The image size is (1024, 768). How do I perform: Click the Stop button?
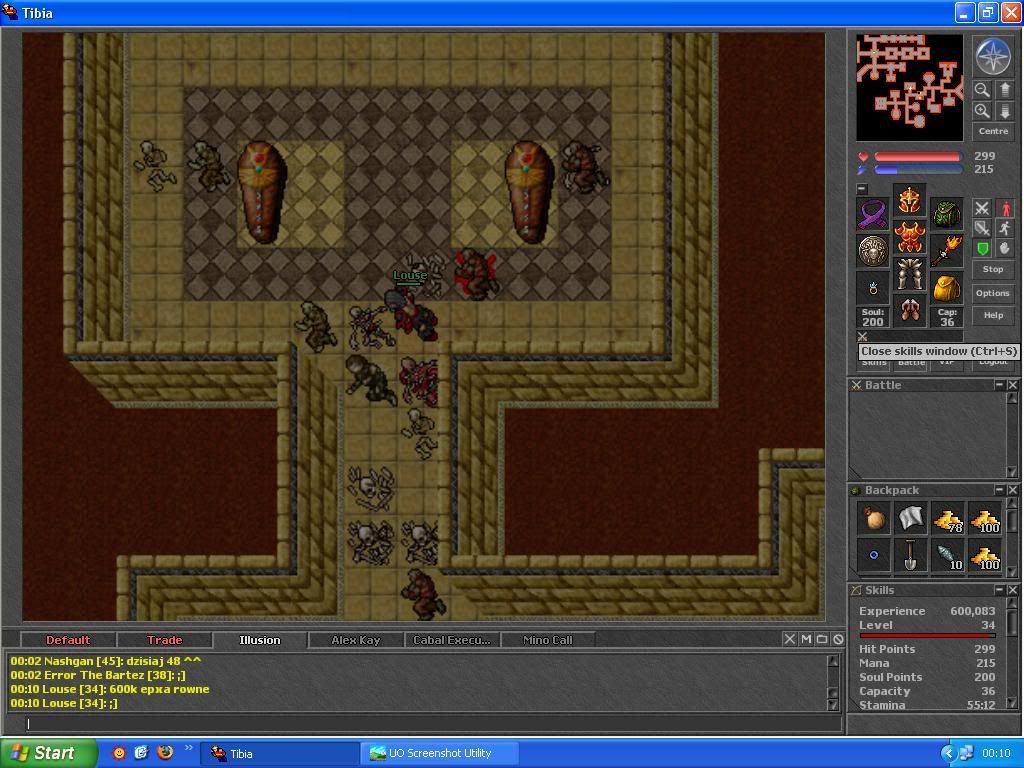click(x=993, y=269)
